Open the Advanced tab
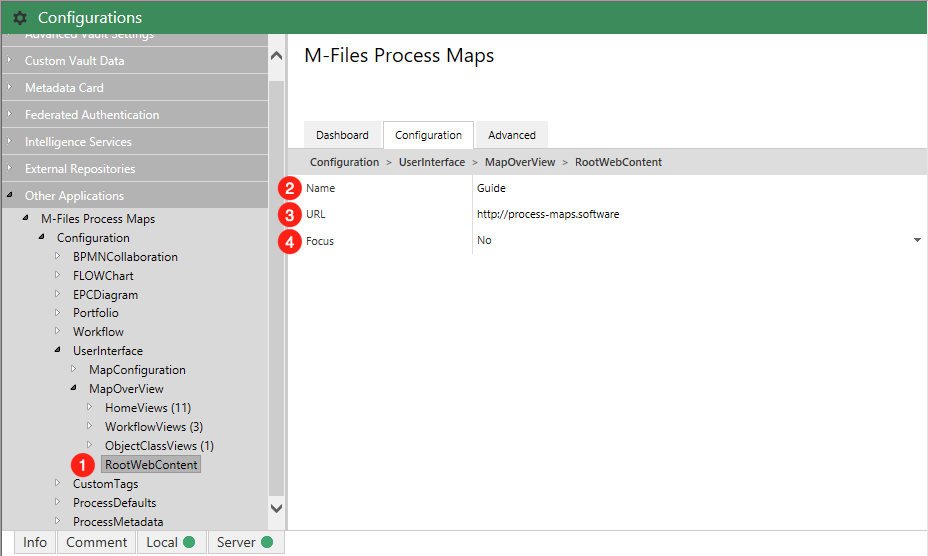Viewport: 928px width, 556px height. [x=512, y=135]
